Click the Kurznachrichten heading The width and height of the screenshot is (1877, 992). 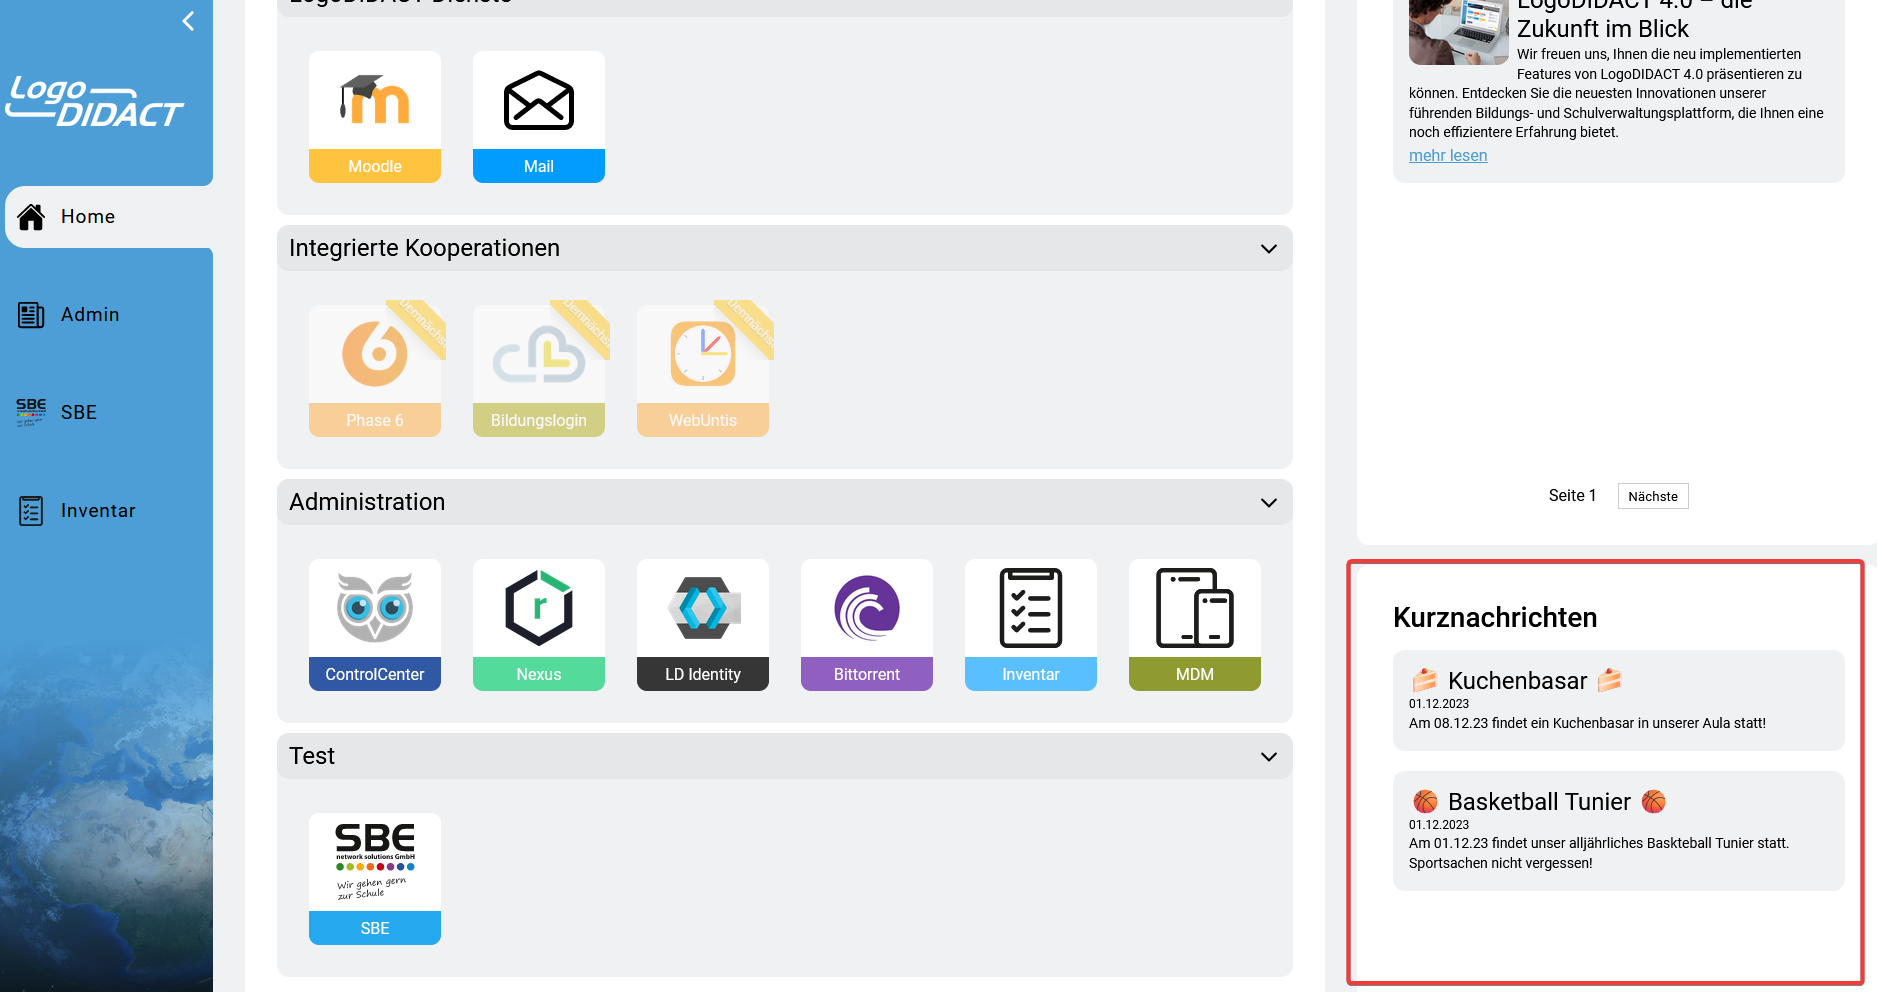point(1495,617)
